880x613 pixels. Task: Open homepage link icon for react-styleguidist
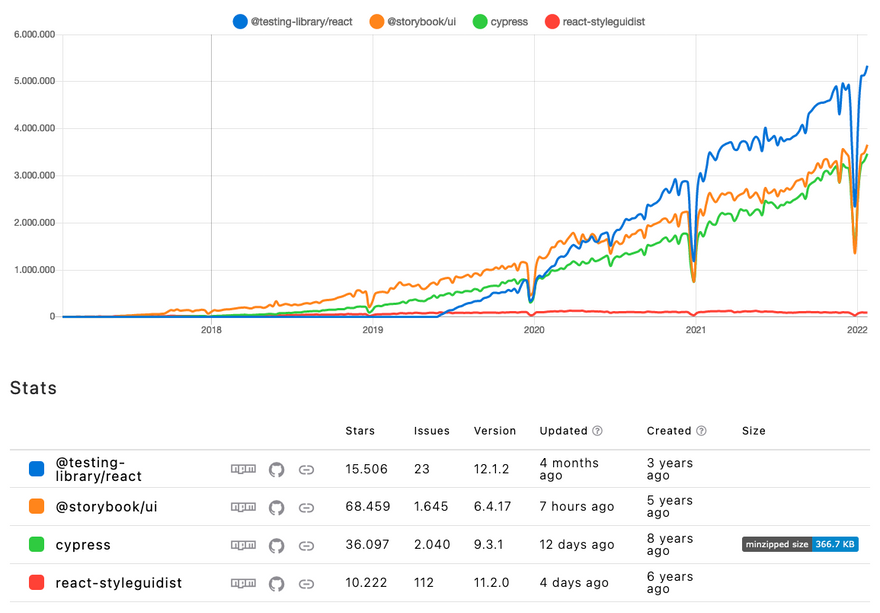(307, 583)
